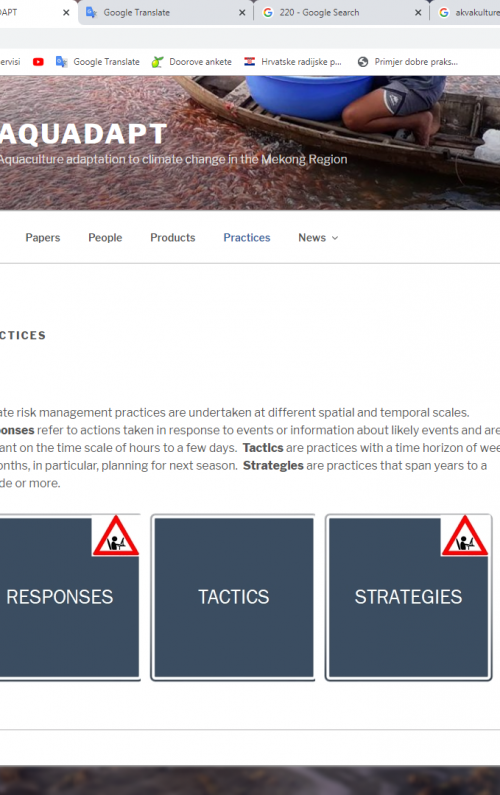Open the Doorove ankete bookmark
This screenshot has width=500, height=795.
(x=192, y=62)
